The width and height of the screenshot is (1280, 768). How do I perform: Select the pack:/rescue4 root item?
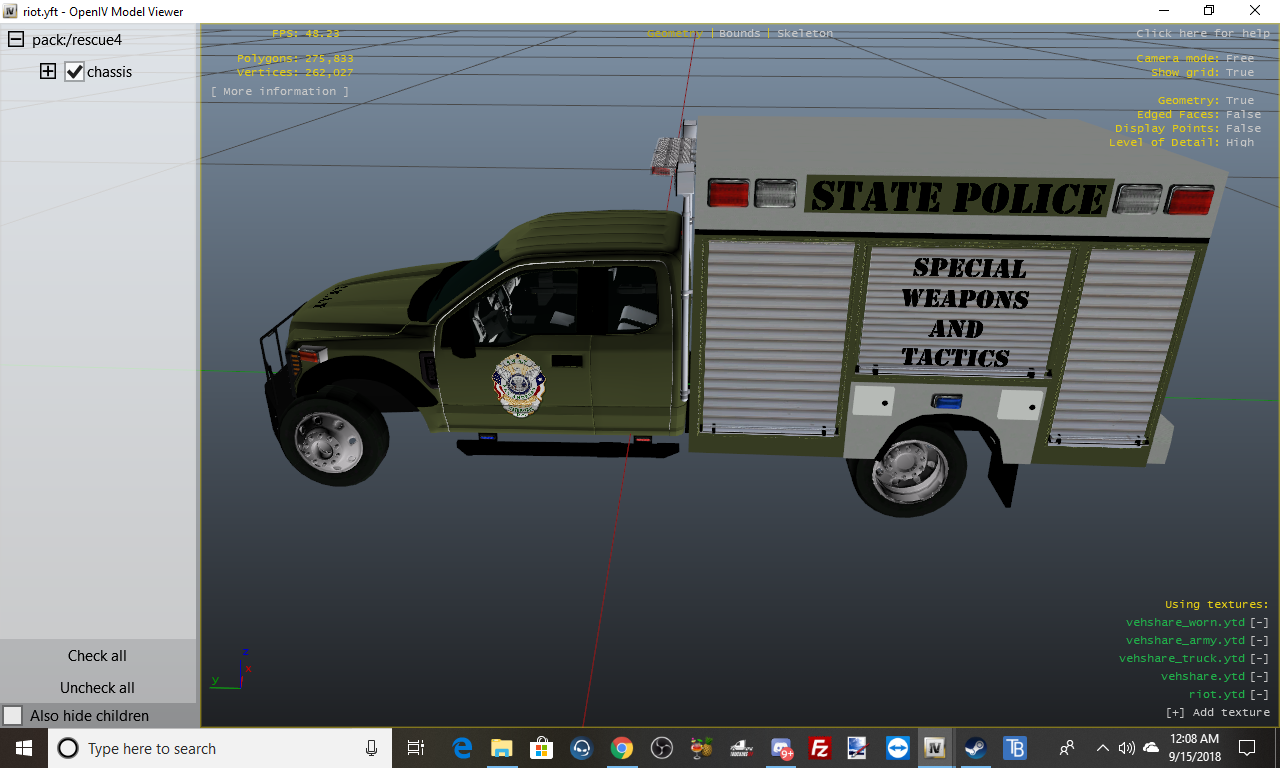point(77,40)
